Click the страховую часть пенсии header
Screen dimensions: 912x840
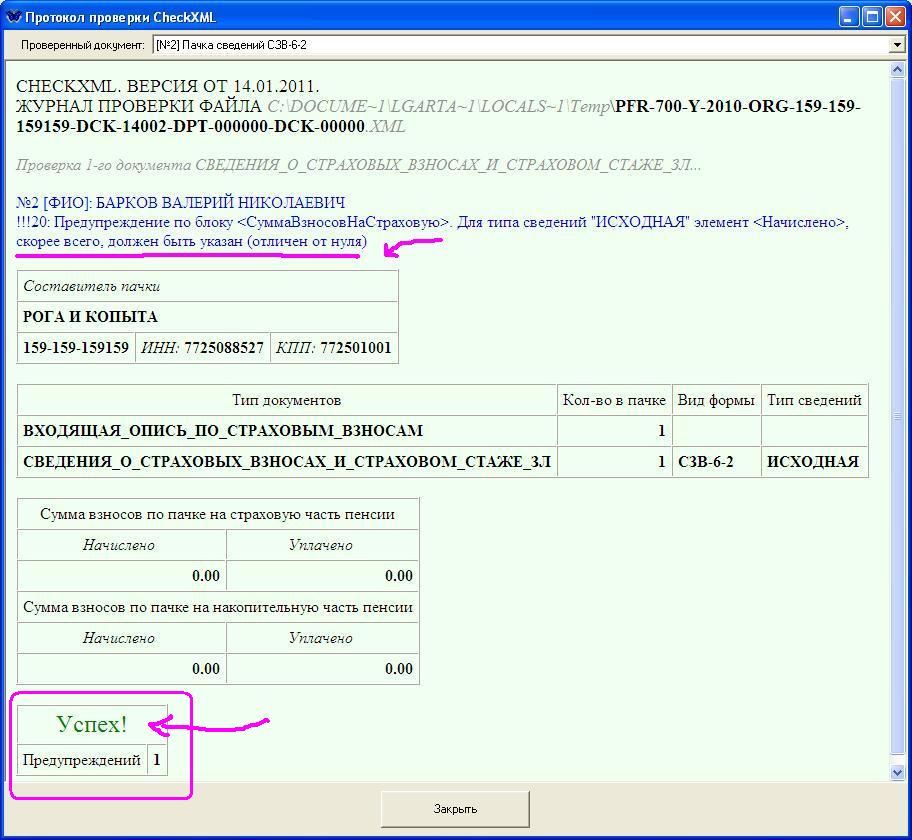(x=218, y=514)
